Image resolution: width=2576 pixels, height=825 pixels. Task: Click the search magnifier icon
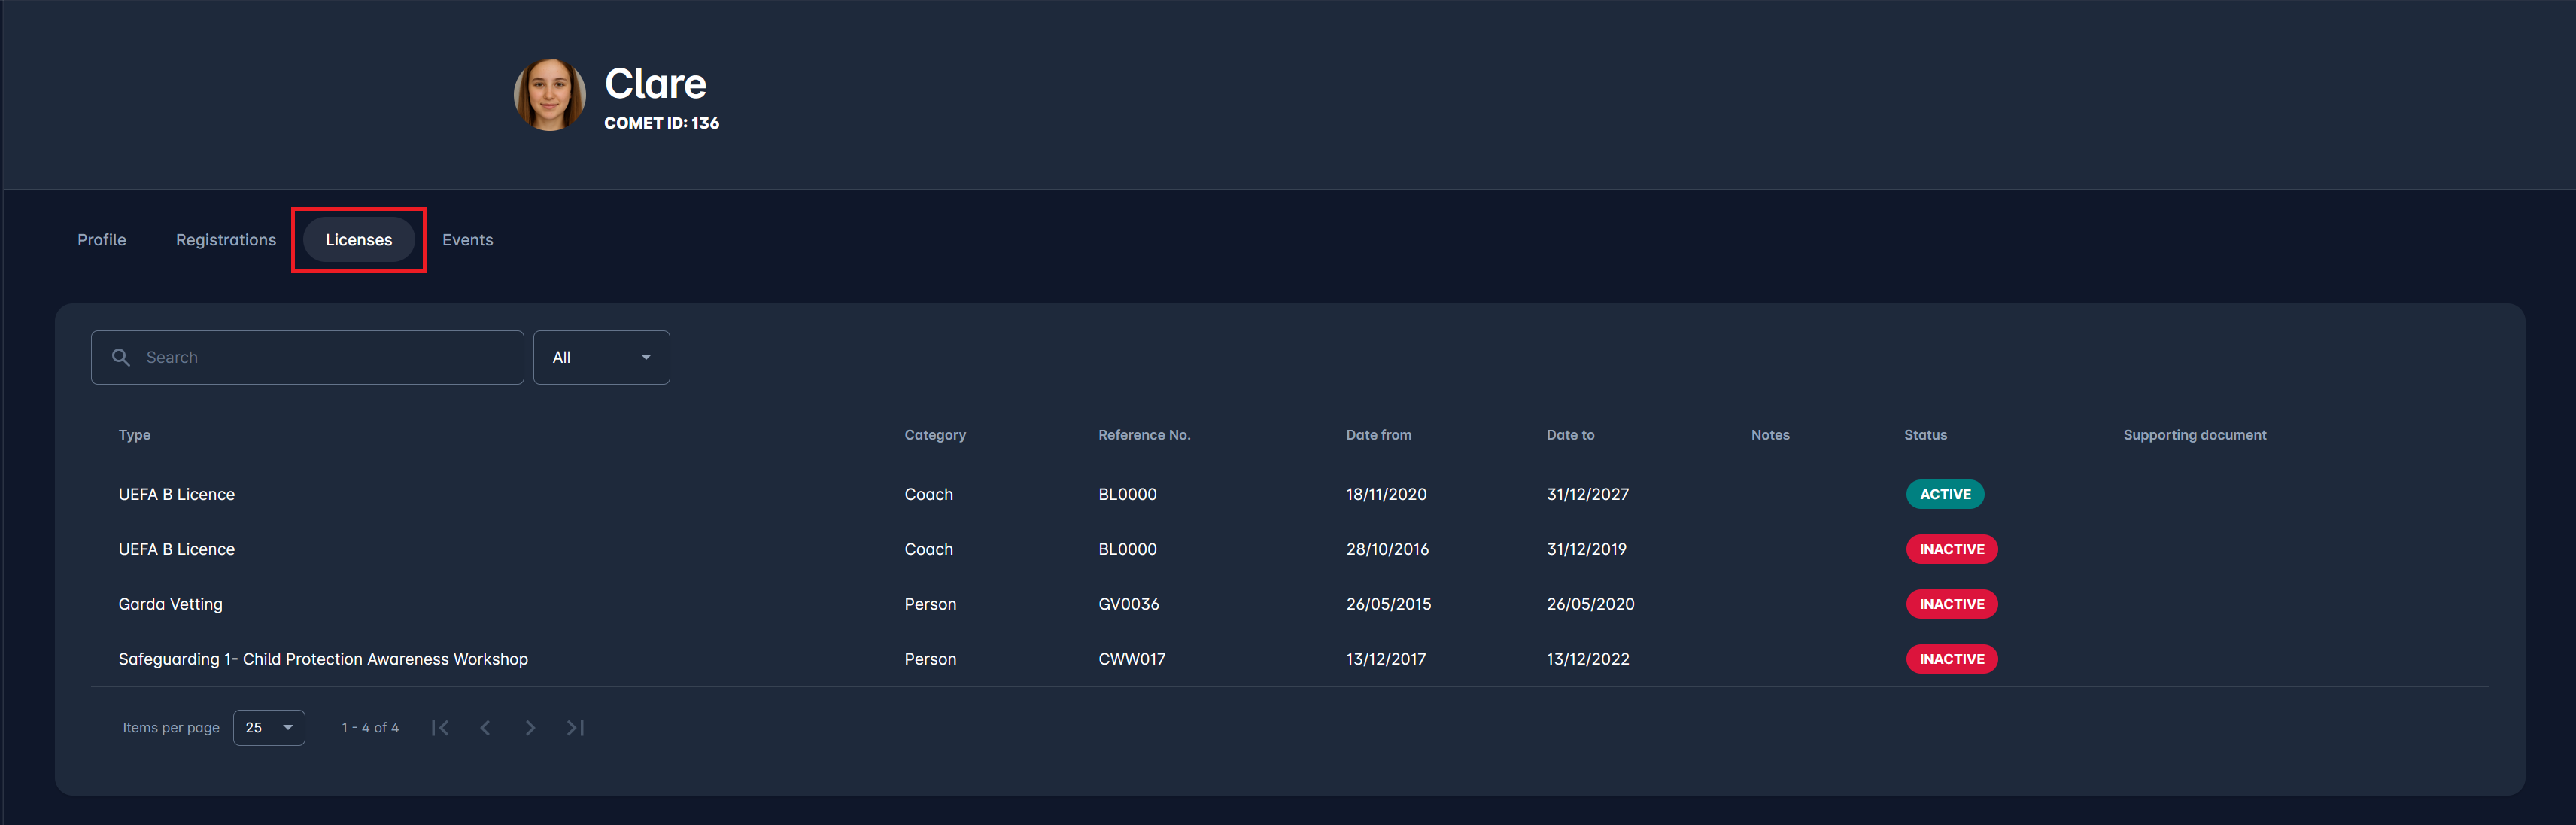pos(121,357)
